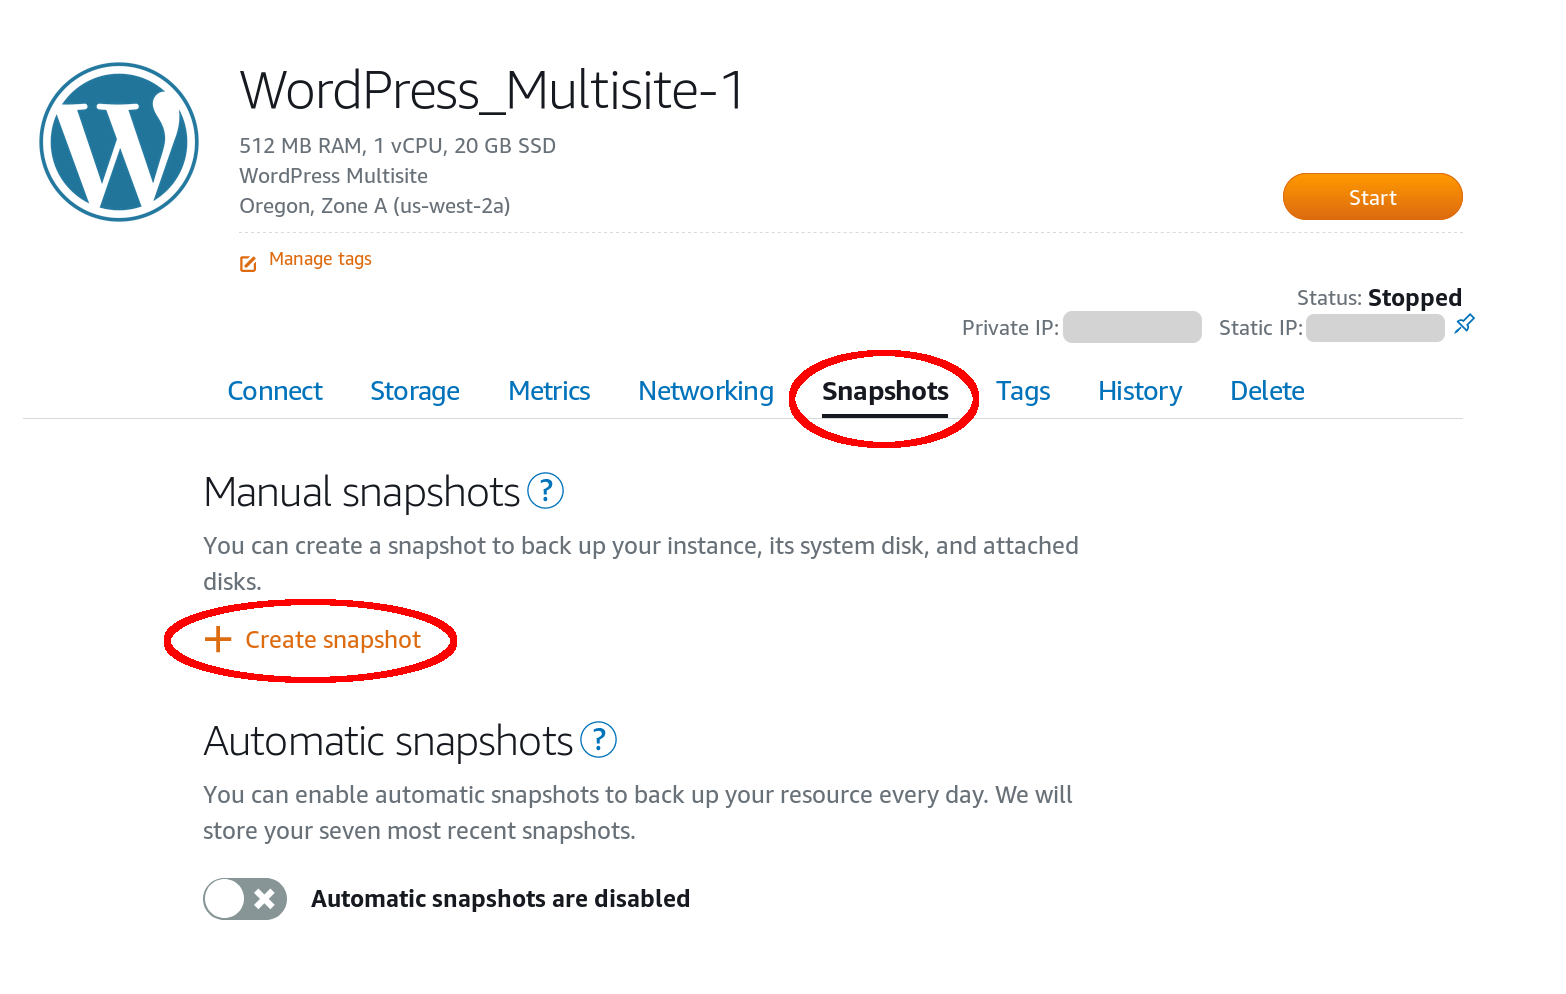This screenshot has height=994, width=1566.
Task: Select the Snapshots tab
Action: (x=885, y=391)
